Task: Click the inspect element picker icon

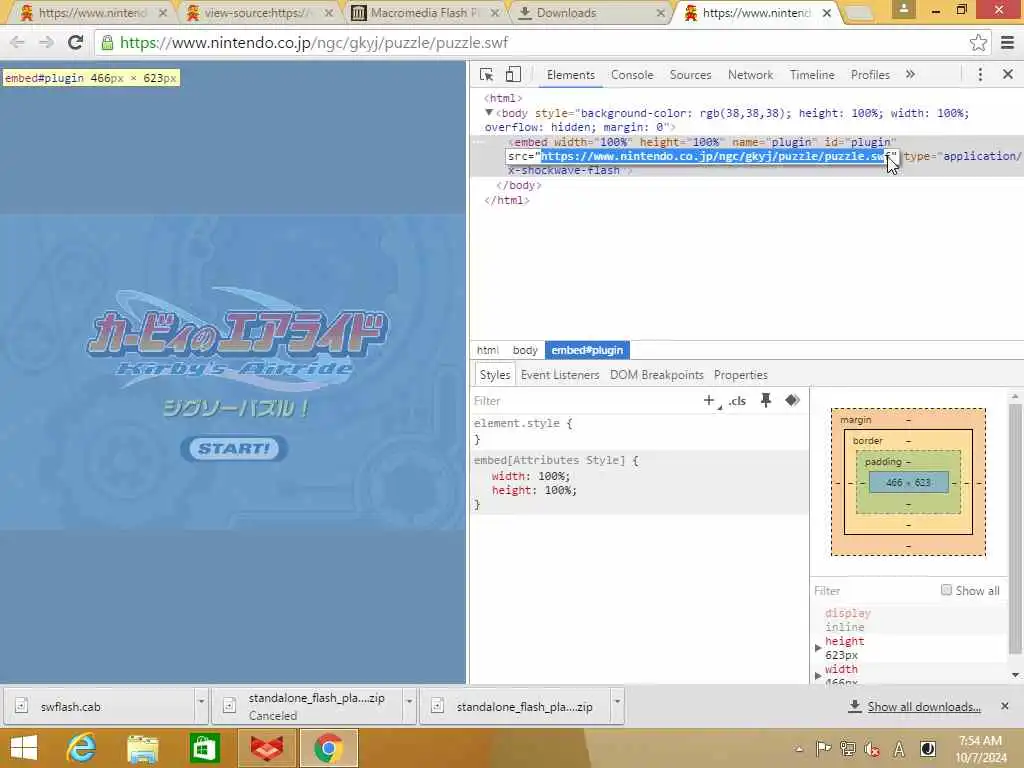Action: (486, 74)
